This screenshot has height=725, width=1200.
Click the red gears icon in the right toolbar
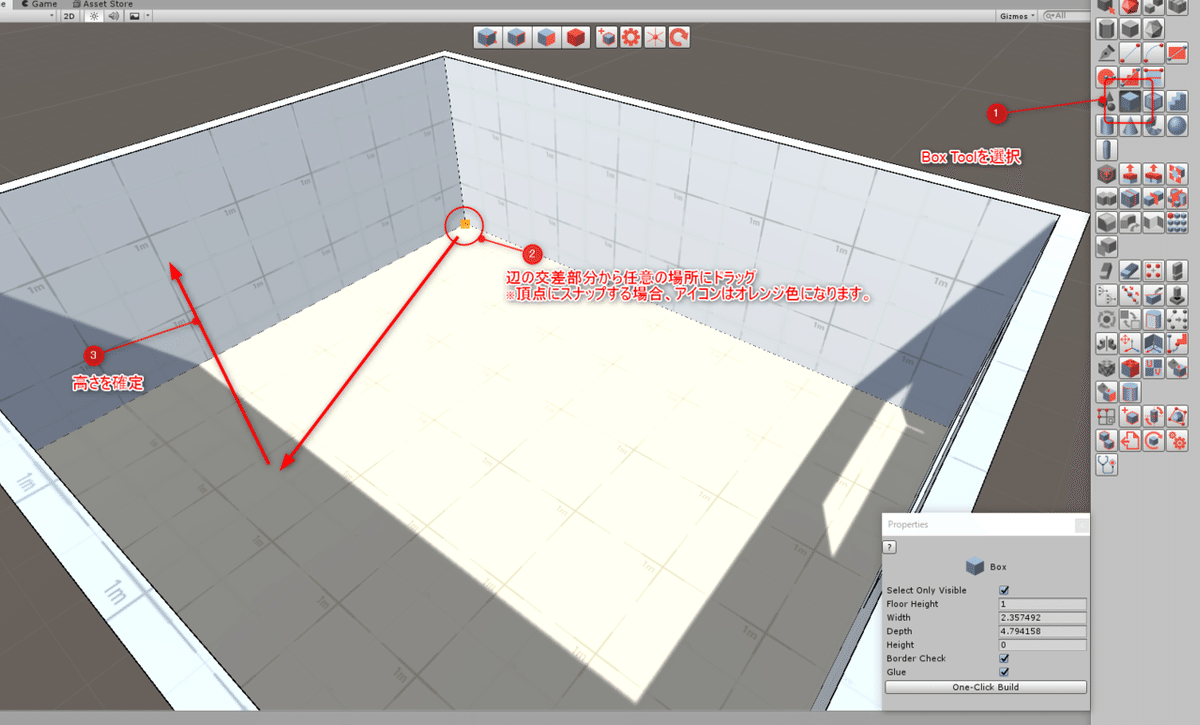click(x=1177, y=440)
